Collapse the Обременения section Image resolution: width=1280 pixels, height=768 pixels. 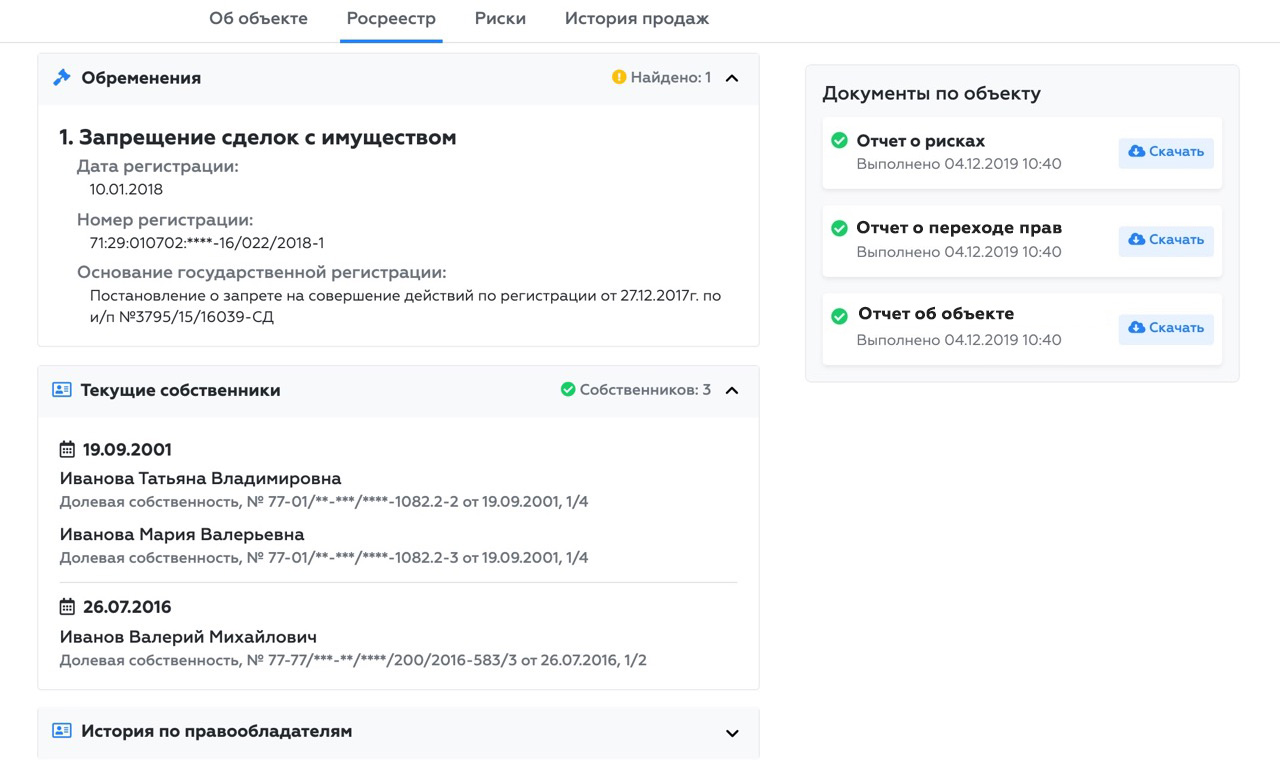point(732,78)
